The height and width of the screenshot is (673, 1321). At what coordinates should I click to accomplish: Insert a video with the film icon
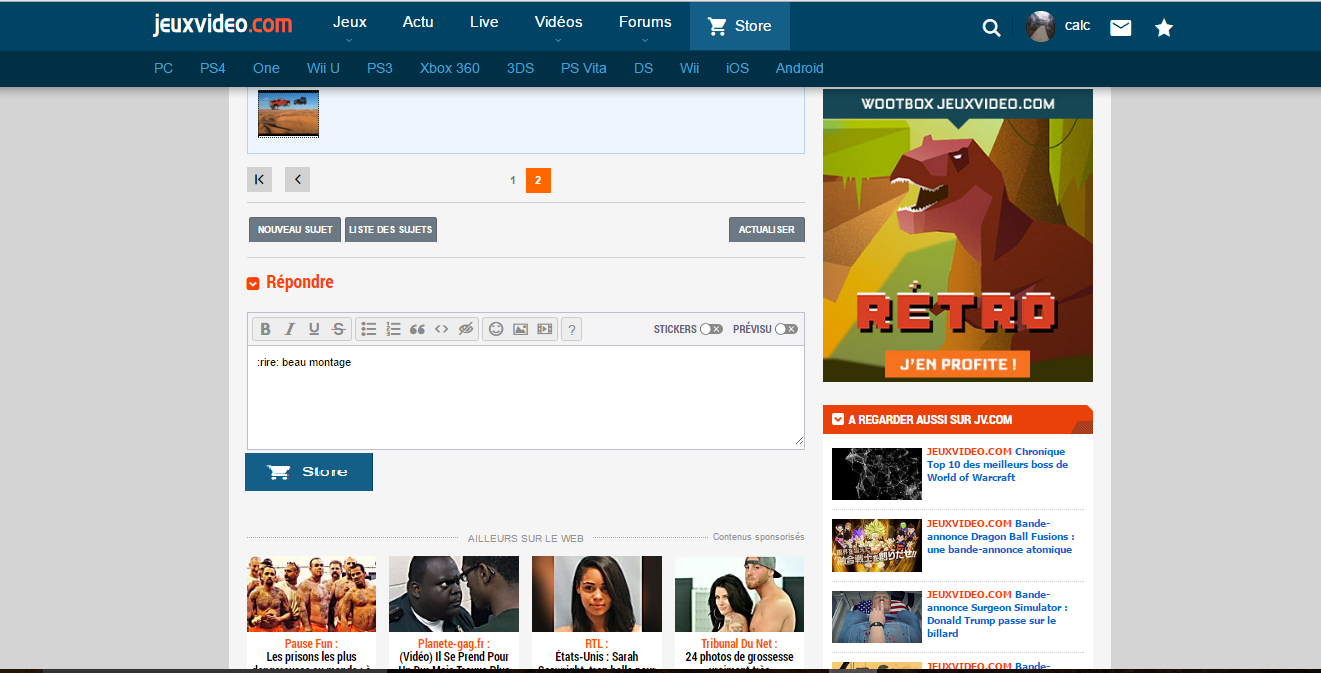click(x=544, y=329)
